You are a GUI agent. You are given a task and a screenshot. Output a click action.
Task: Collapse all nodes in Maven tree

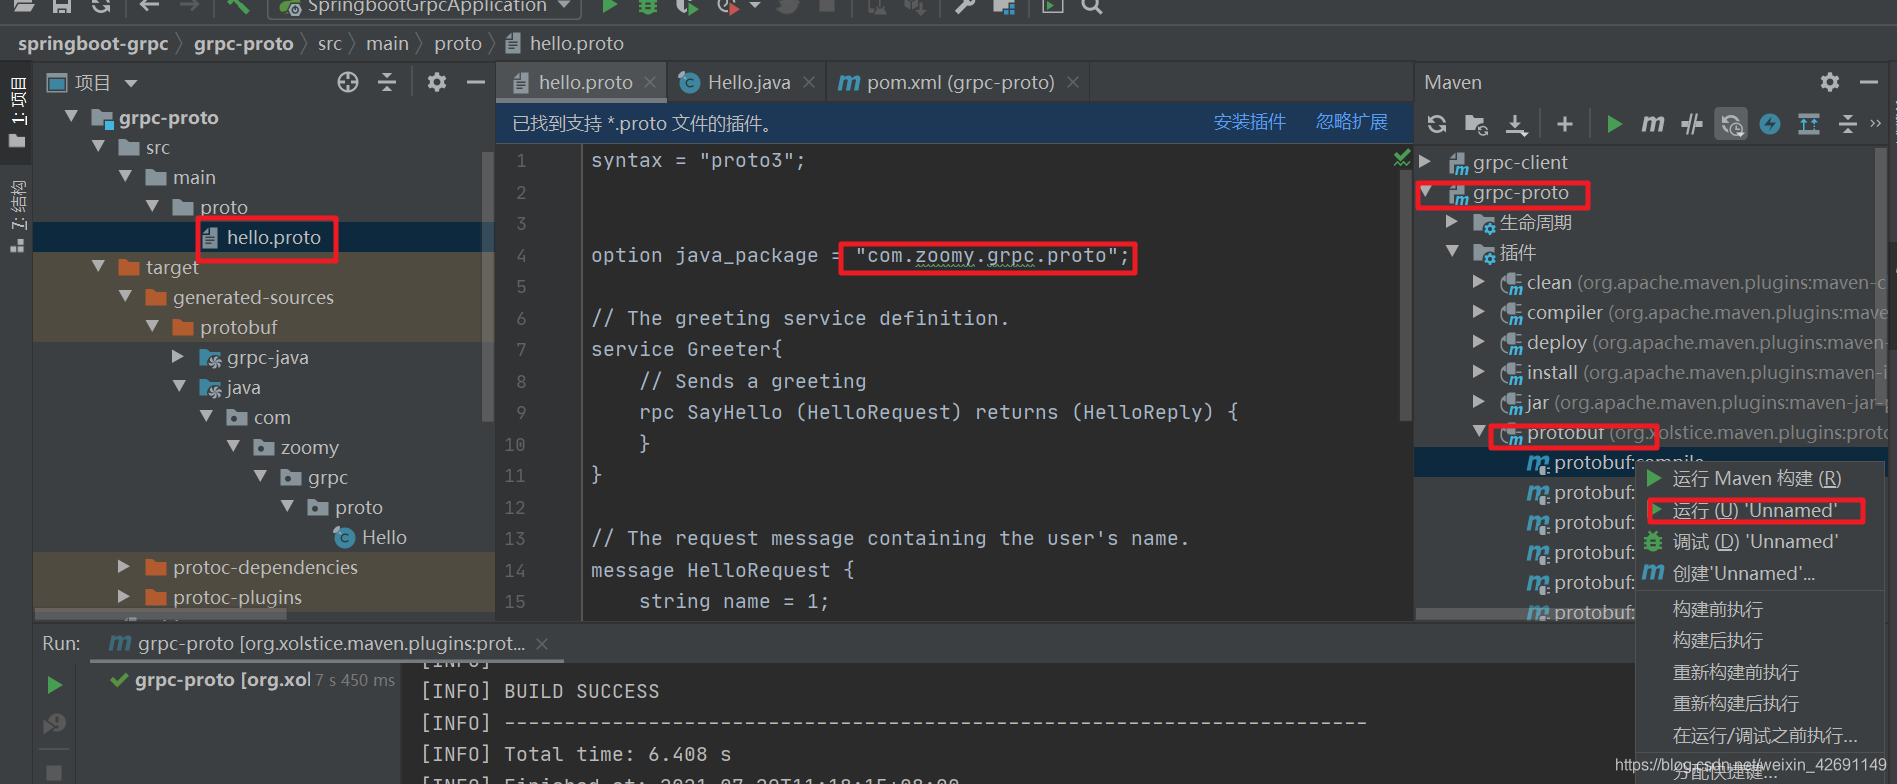tap(1847, 124)
